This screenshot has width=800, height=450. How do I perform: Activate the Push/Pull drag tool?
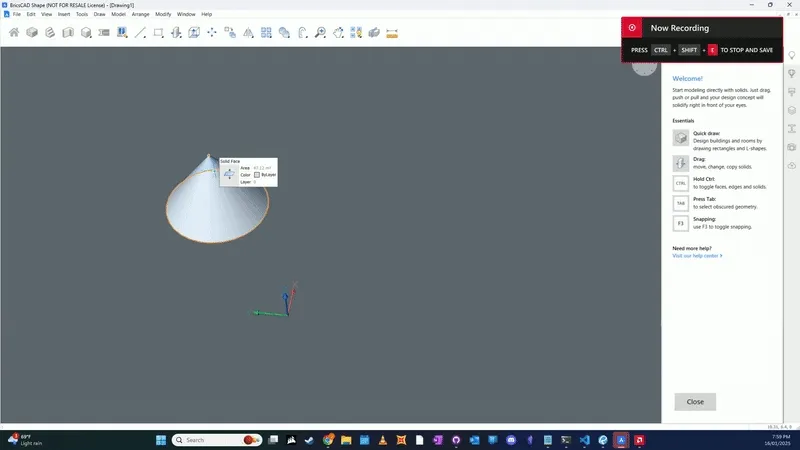(176, 33)
